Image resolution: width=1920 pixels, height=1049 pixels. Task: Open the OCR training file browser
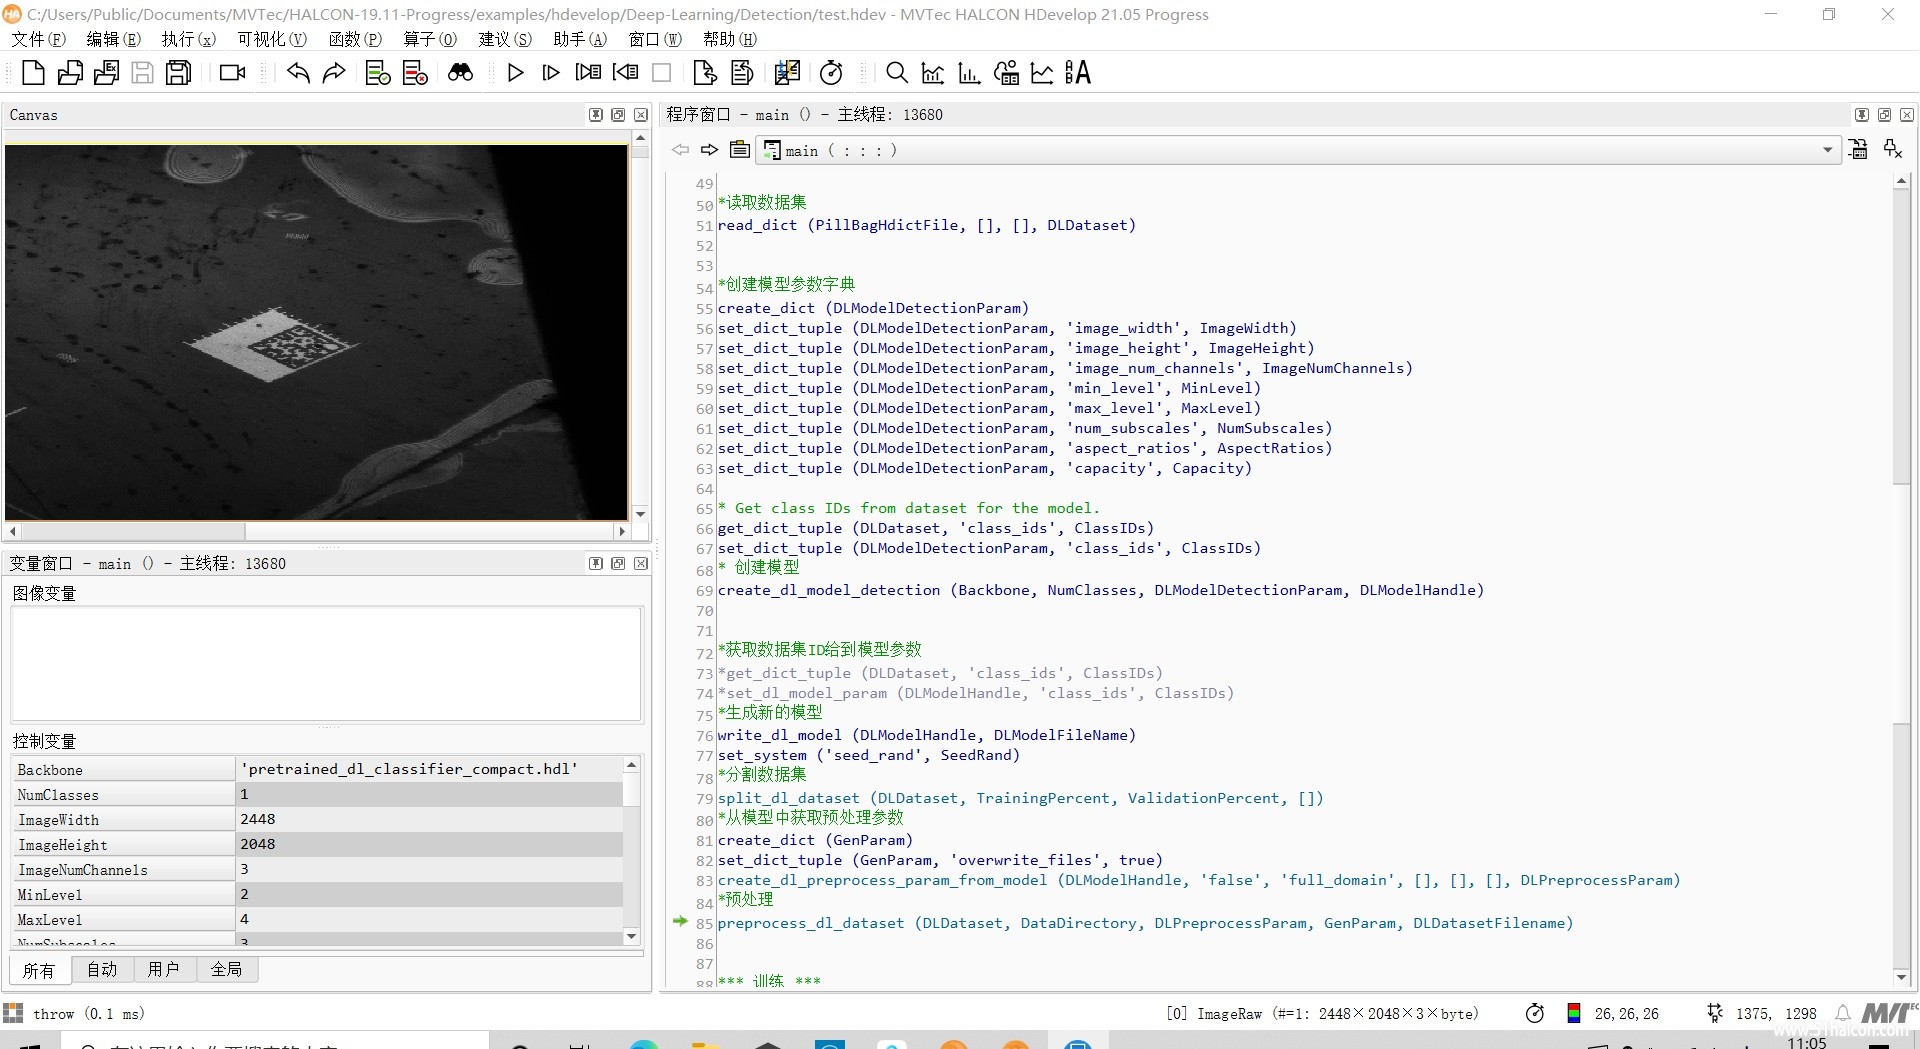click(x=1078, y=73)
